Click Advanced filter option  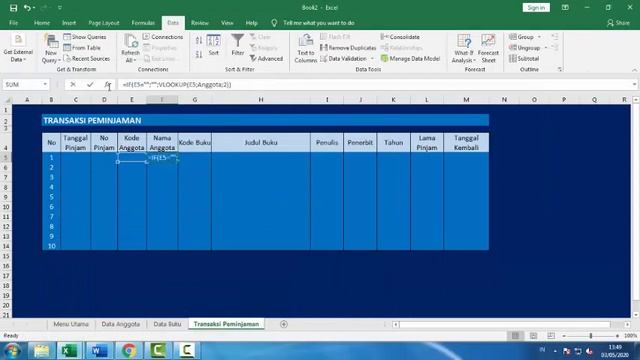click(x=266, y=59)
